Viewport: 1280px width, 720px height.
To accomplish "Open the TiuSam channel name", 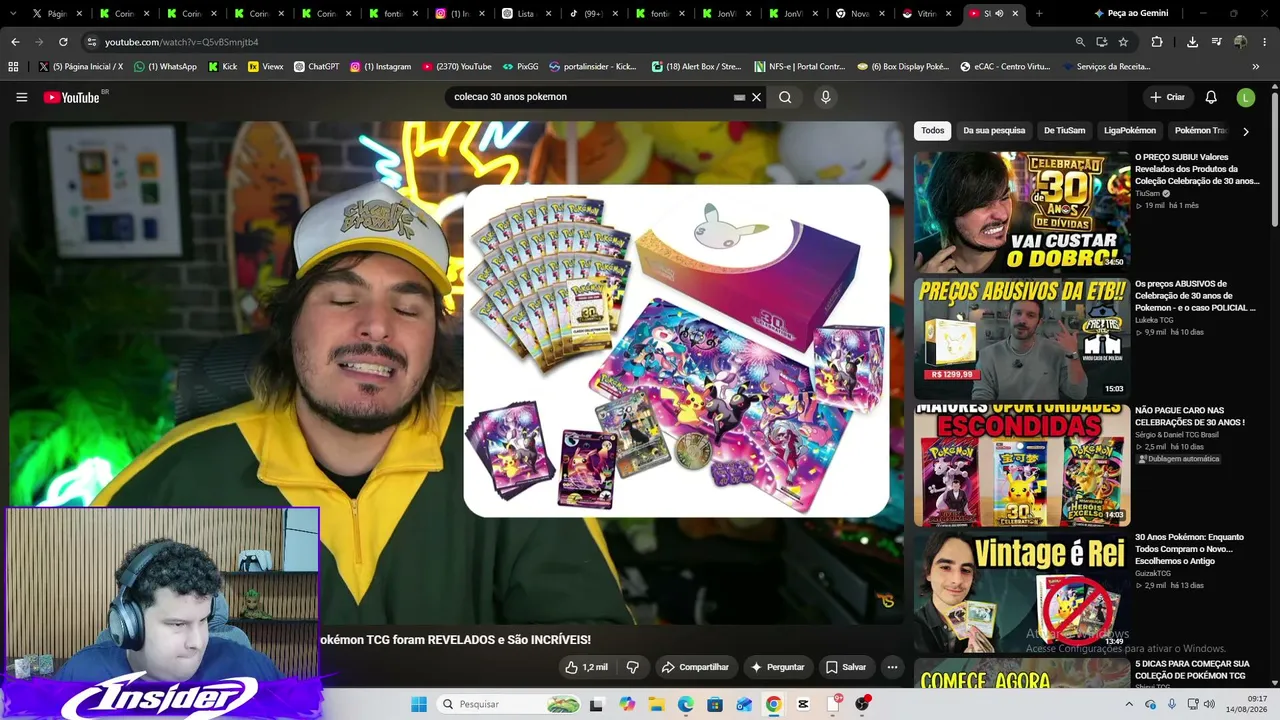I will coord(1147,193).
